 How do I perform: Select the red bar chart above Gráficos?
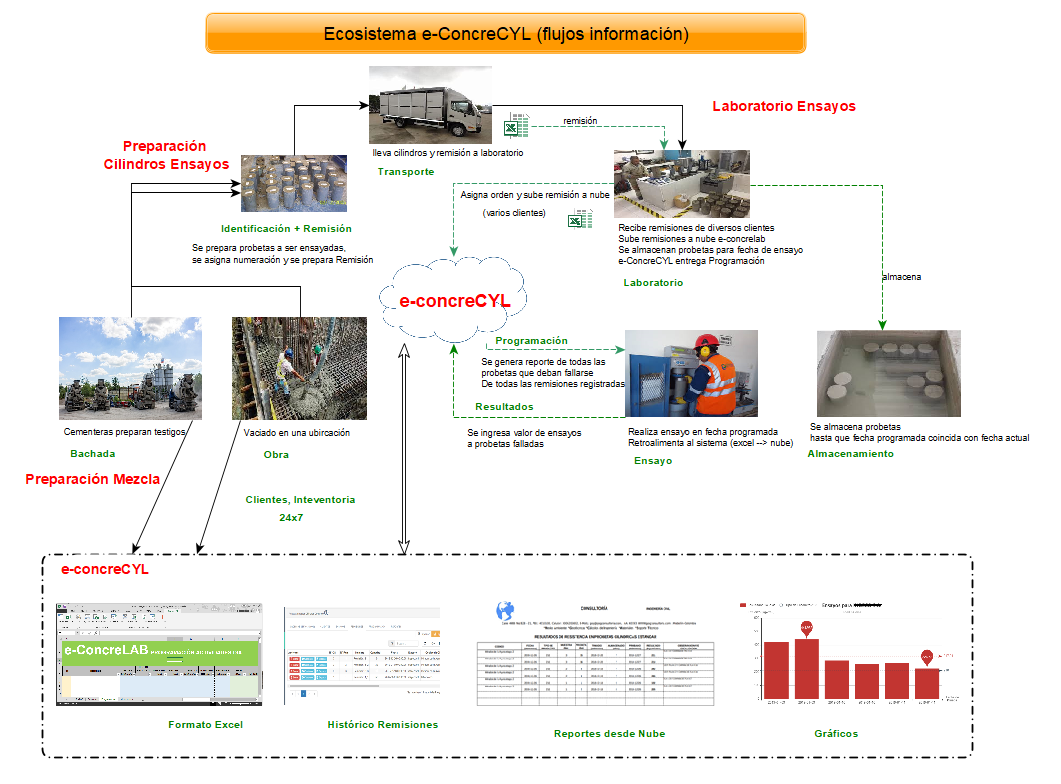[849, 658]
